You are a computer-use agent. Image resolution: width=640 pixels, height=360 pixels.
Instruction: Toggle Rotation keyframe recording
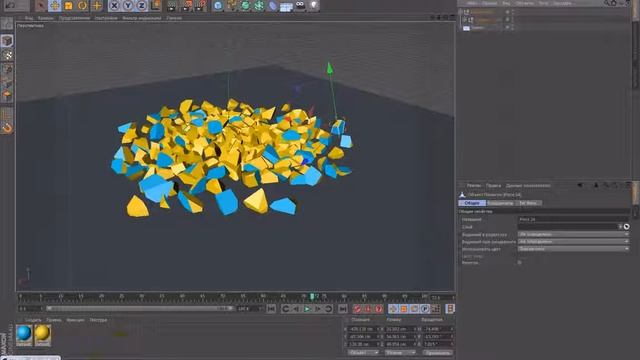pos(414,309)
